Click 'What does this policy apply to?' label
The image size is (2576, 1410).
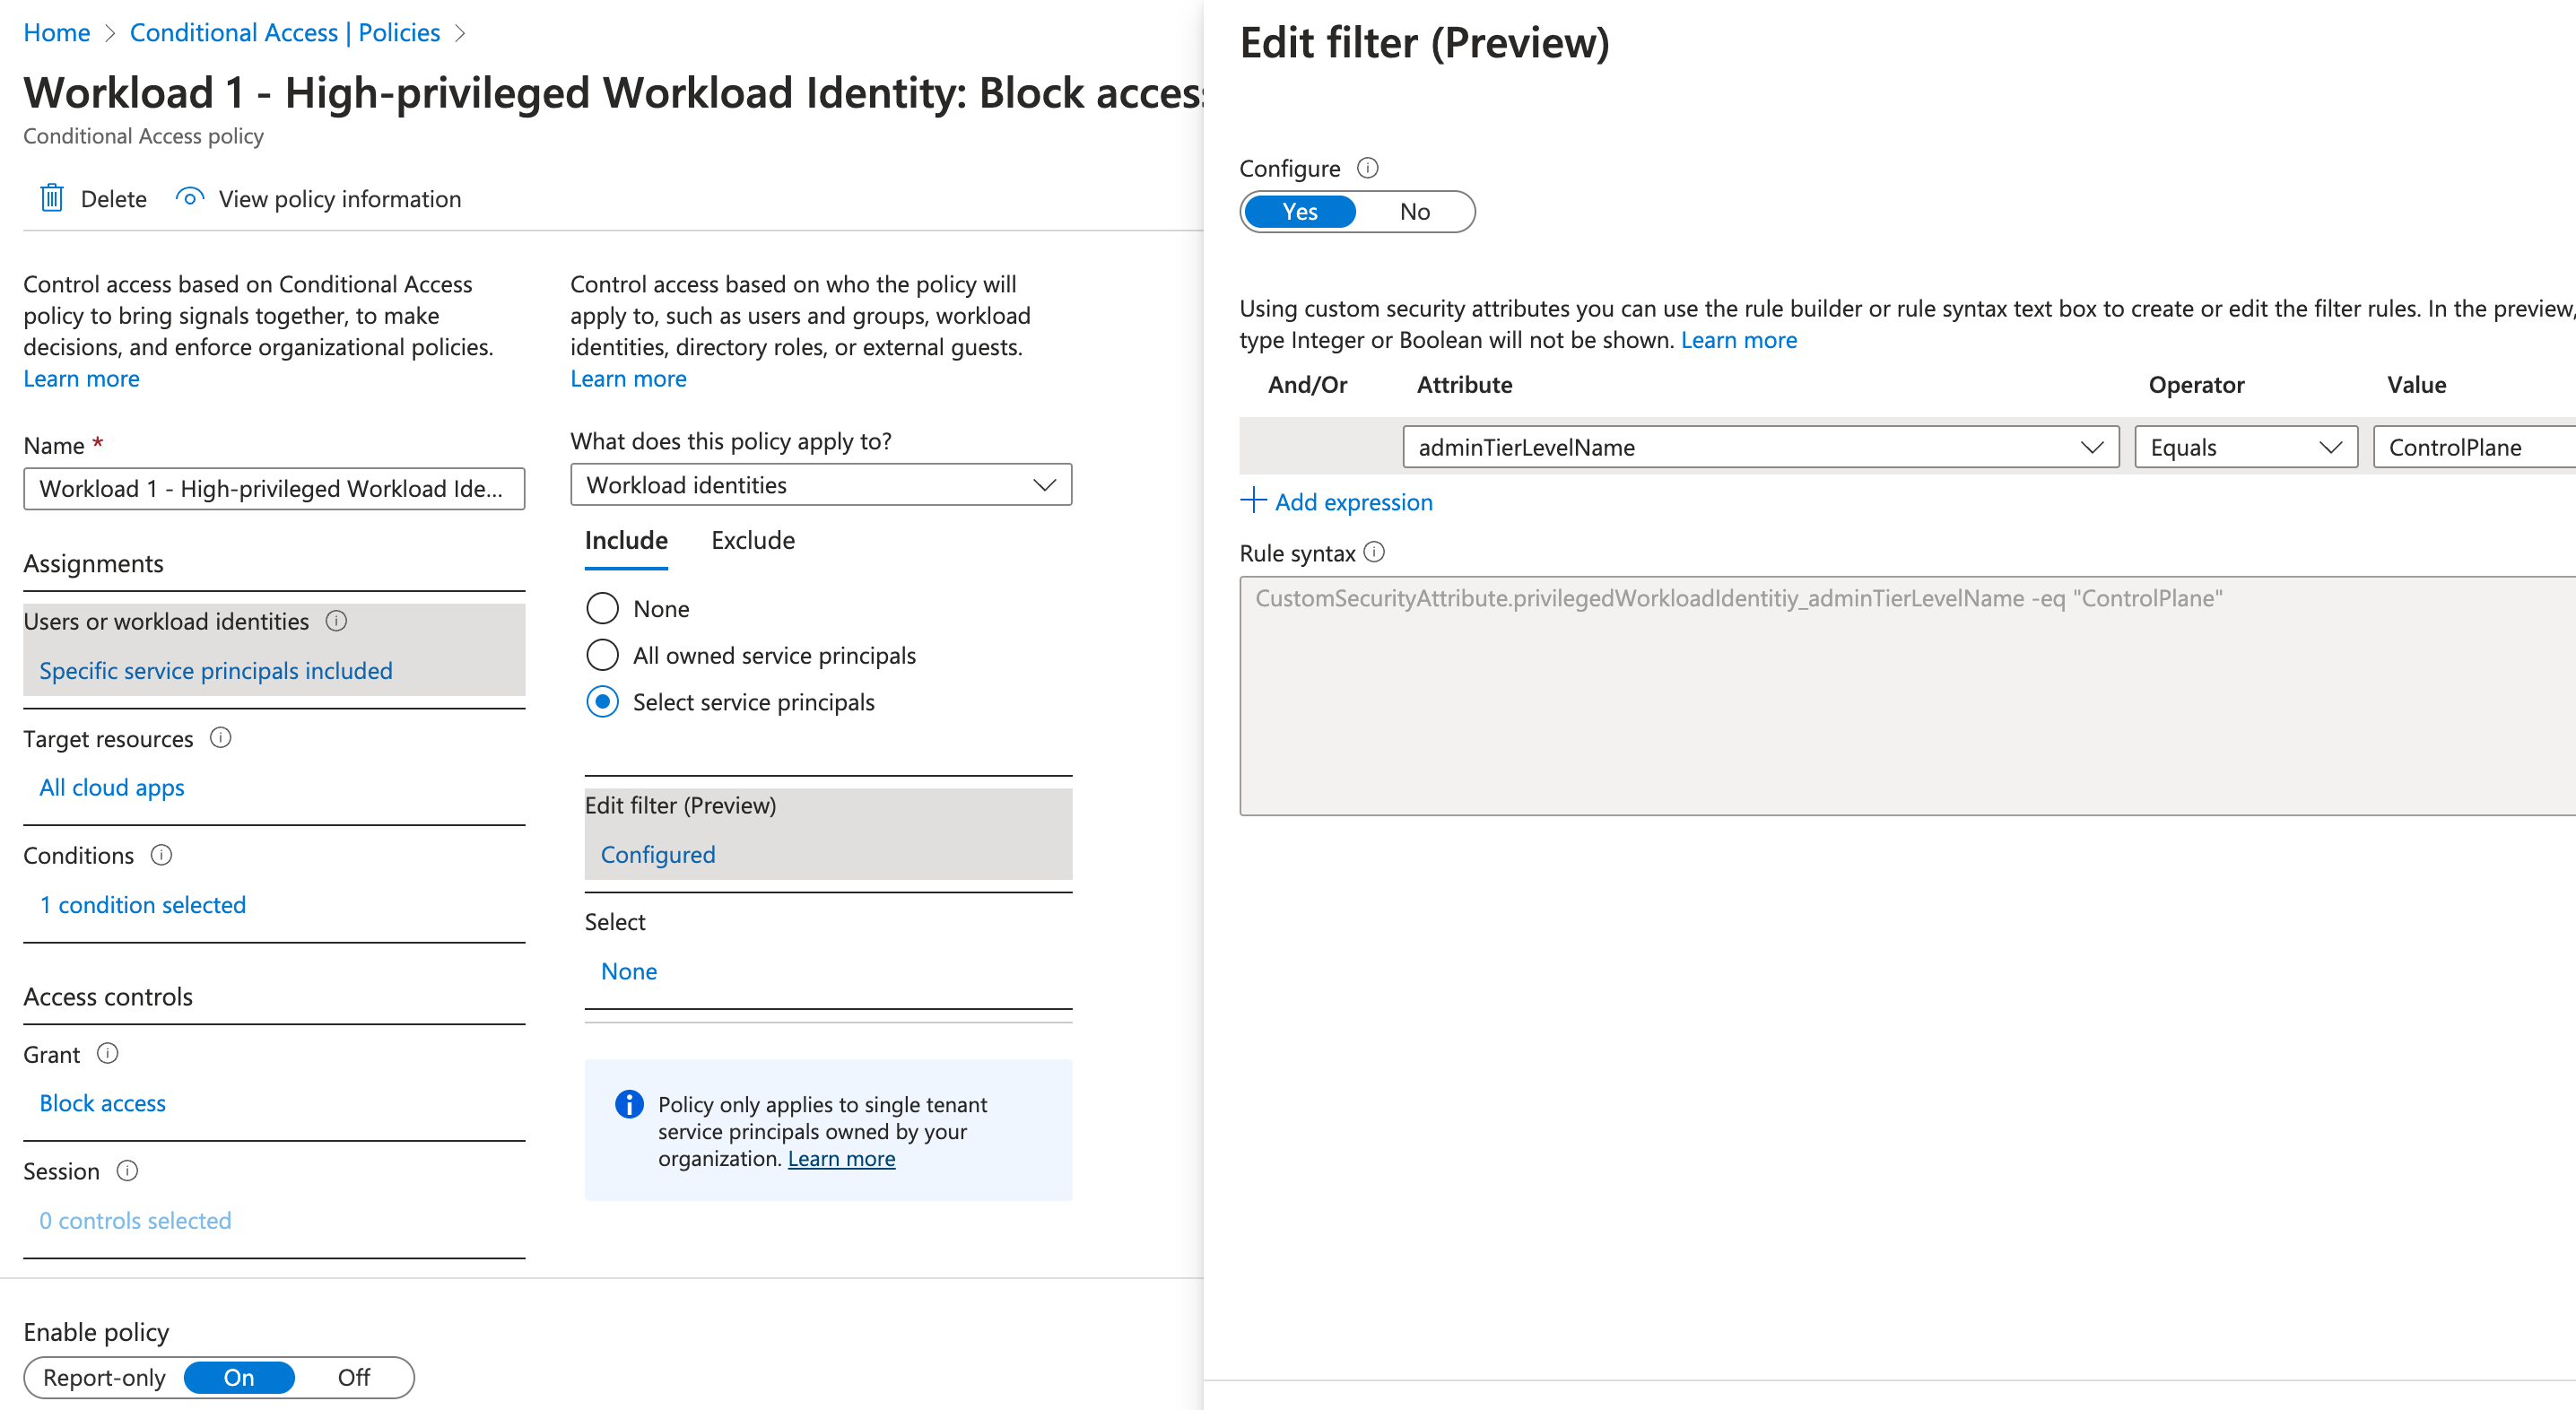[730, 441]
